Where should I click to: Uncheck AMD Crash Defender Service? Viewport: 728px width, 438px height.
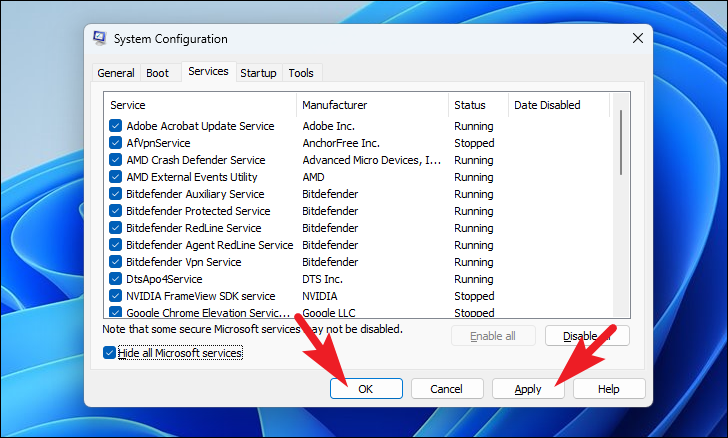(x=115, y=160)
